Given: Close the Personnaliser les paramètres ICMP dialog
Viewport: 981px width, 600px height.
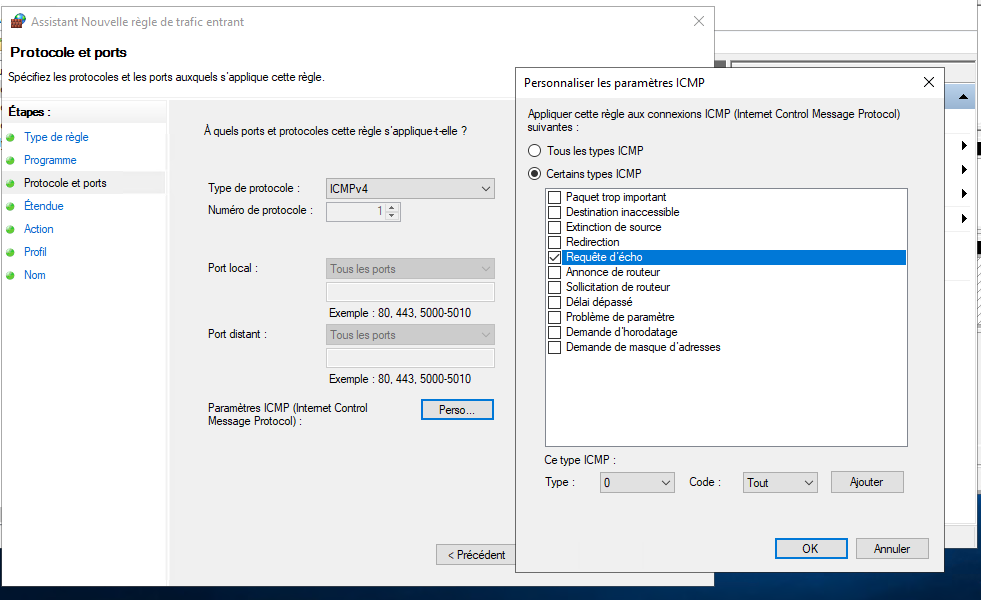Looking at the screenshot, I should [928, 82].
